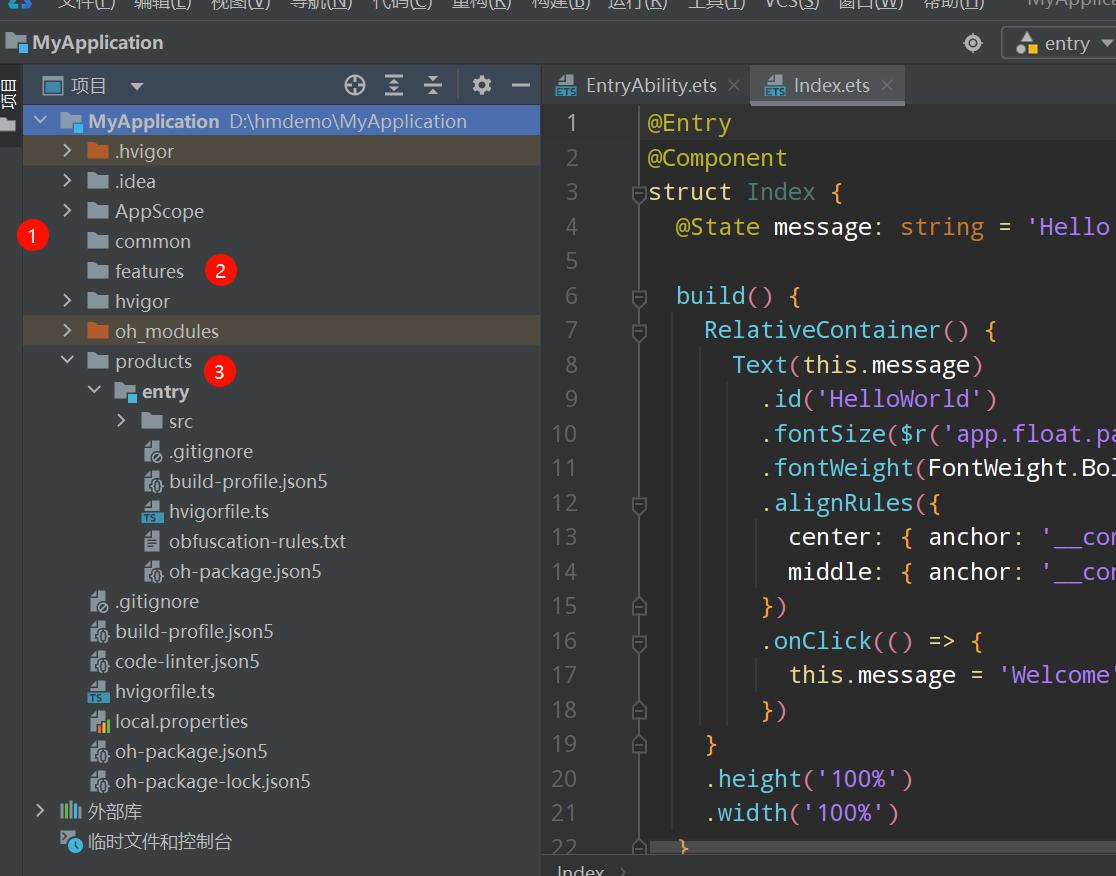The image size is (1116, 876).
Task: Open the entry run configuration dropdown
Action: pyautogui.click(x=1060, y=43)
